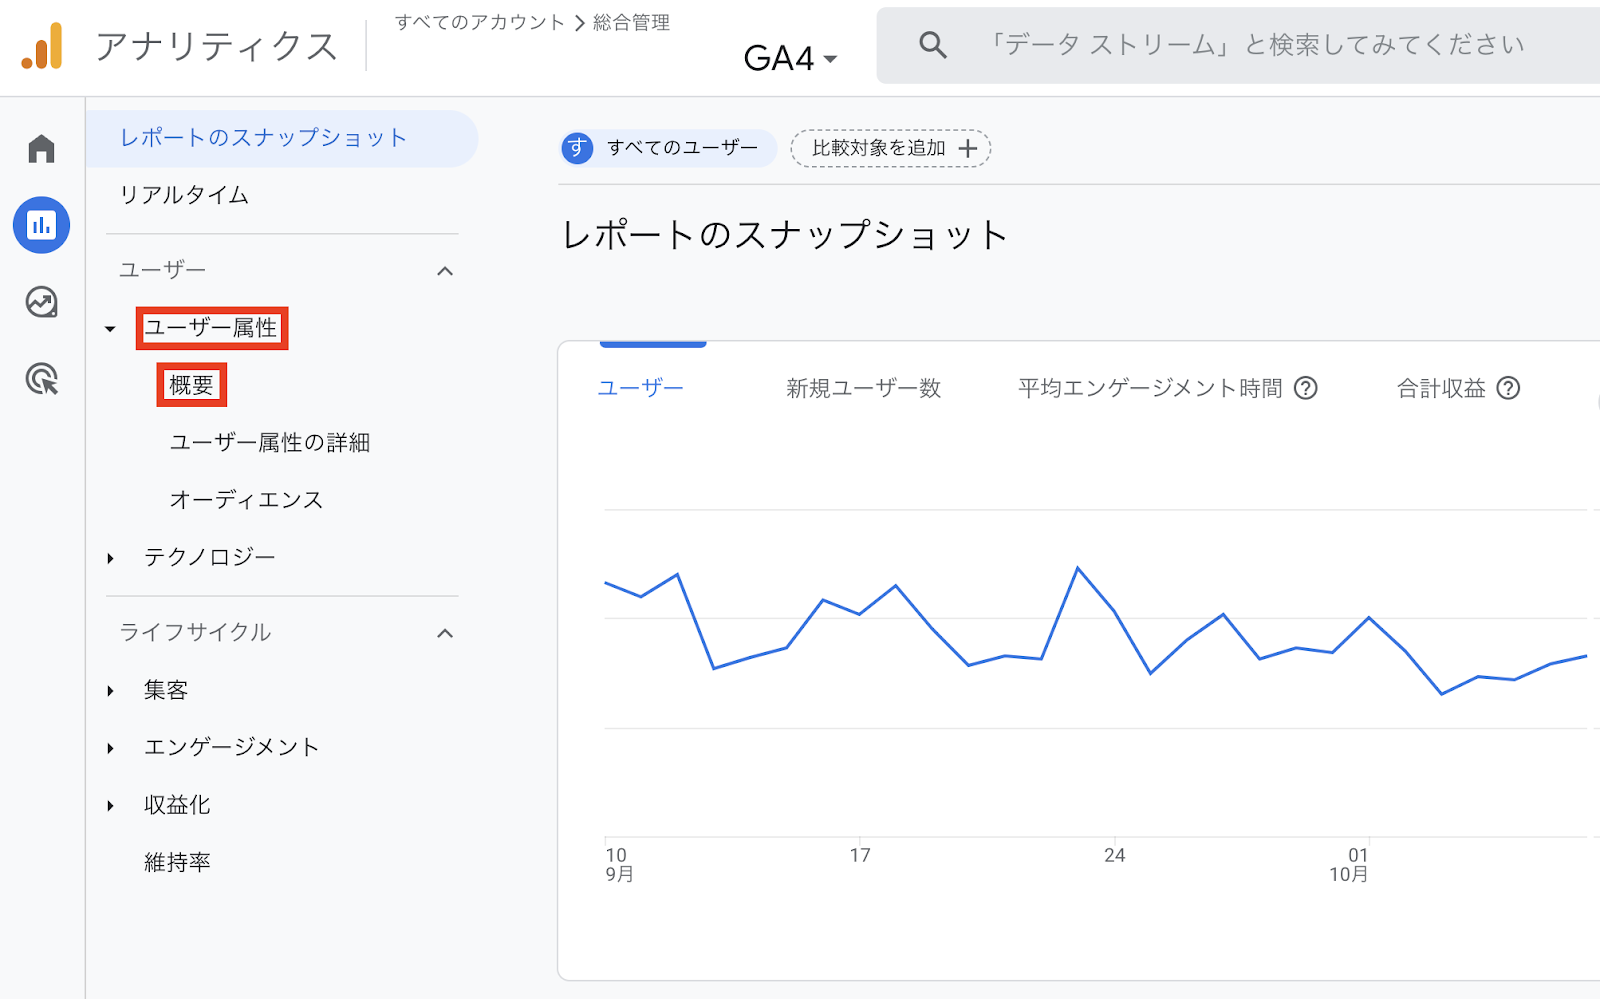This screenshot has width=1600, height=999.
Task: Open the Explore icon in sidebar
Action: [x=41, y=302]
